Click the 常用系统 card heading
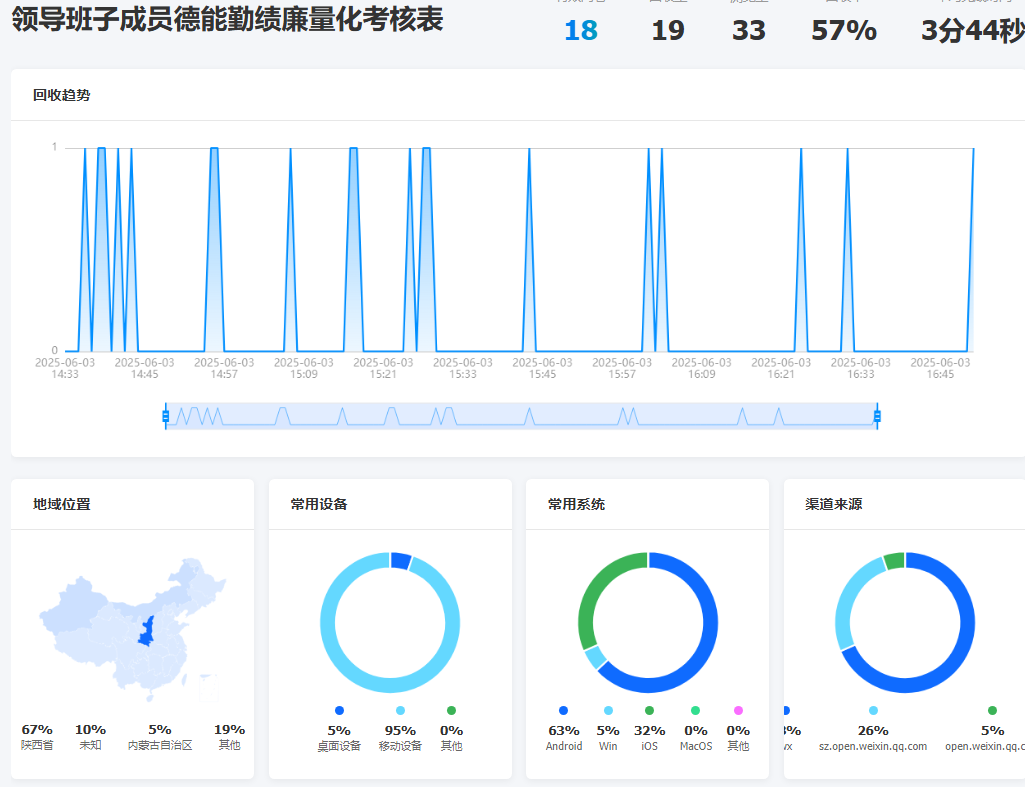Screen dimensions: 1025x787 577,505
